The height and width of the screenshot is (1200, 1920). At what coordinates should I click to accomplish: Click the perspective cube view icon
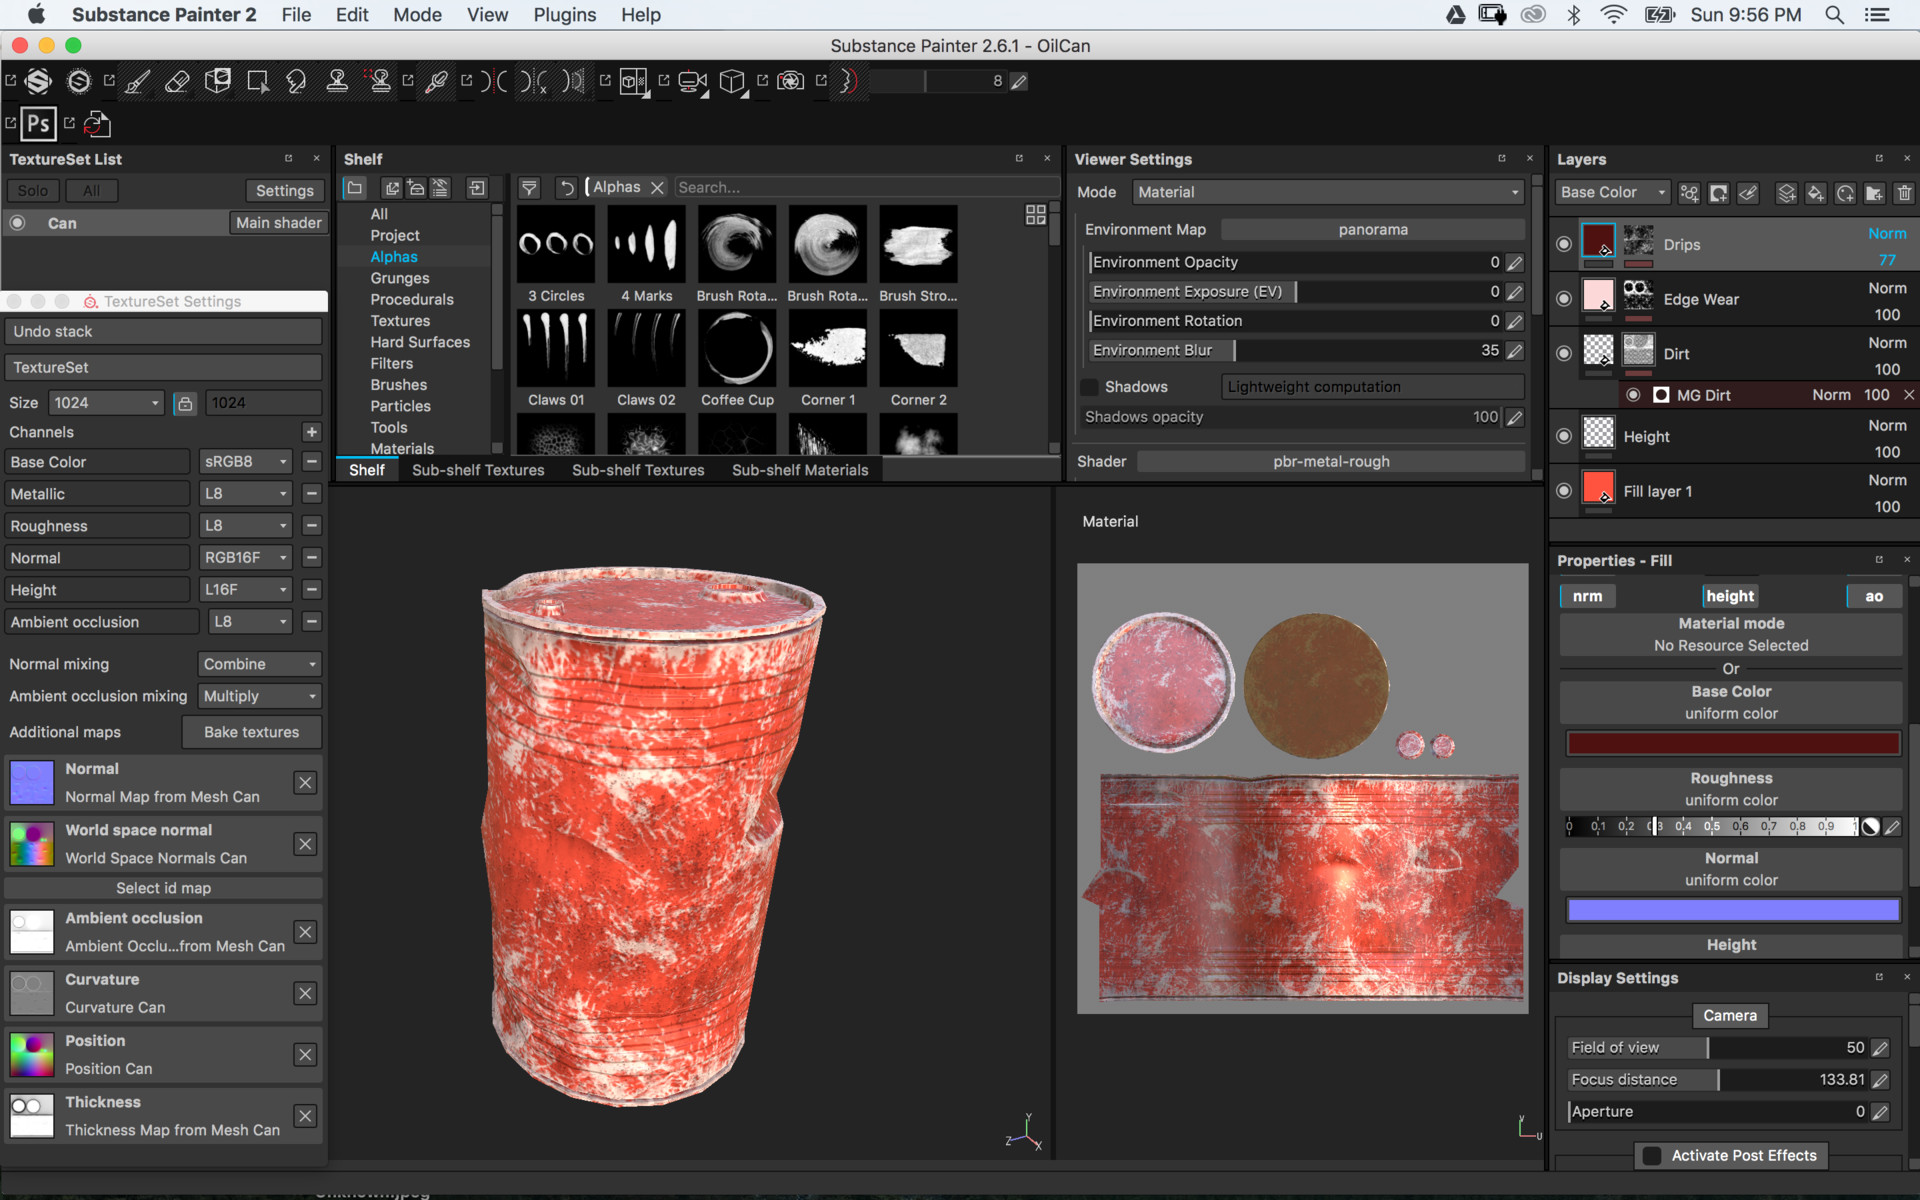point(733,82)
